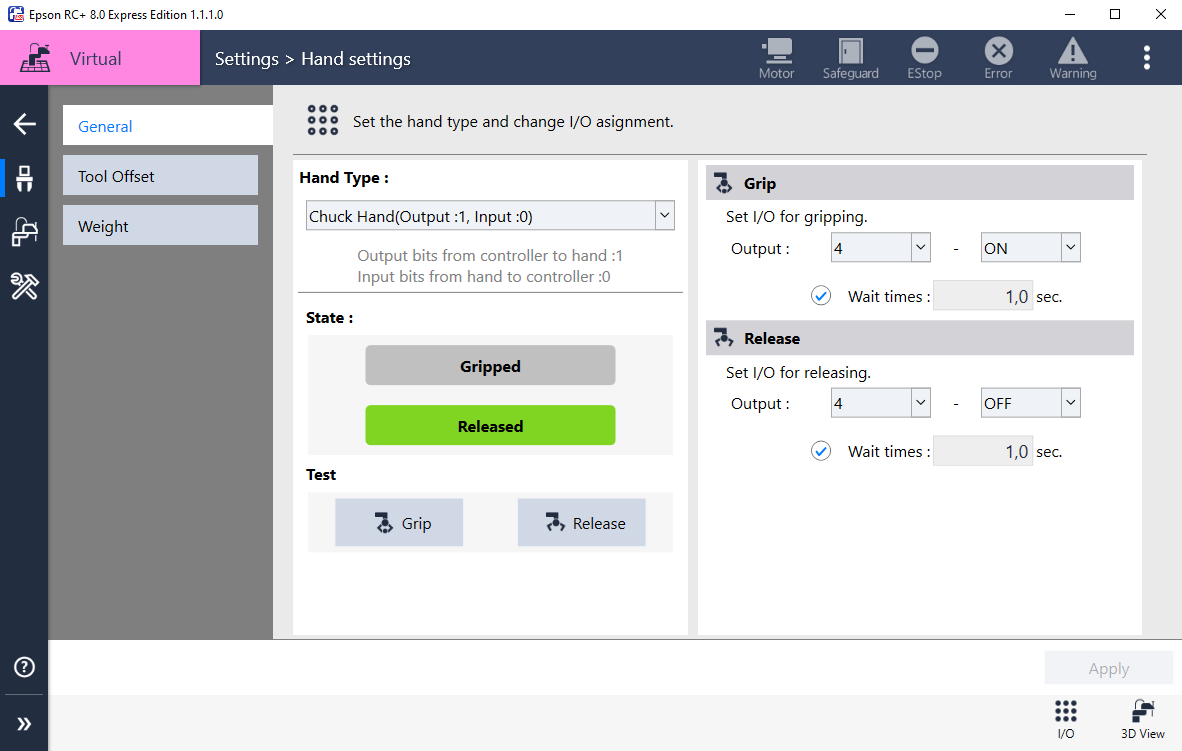
Task: Click the Settings breadcrumb link
Action: (x=247, y=59)
